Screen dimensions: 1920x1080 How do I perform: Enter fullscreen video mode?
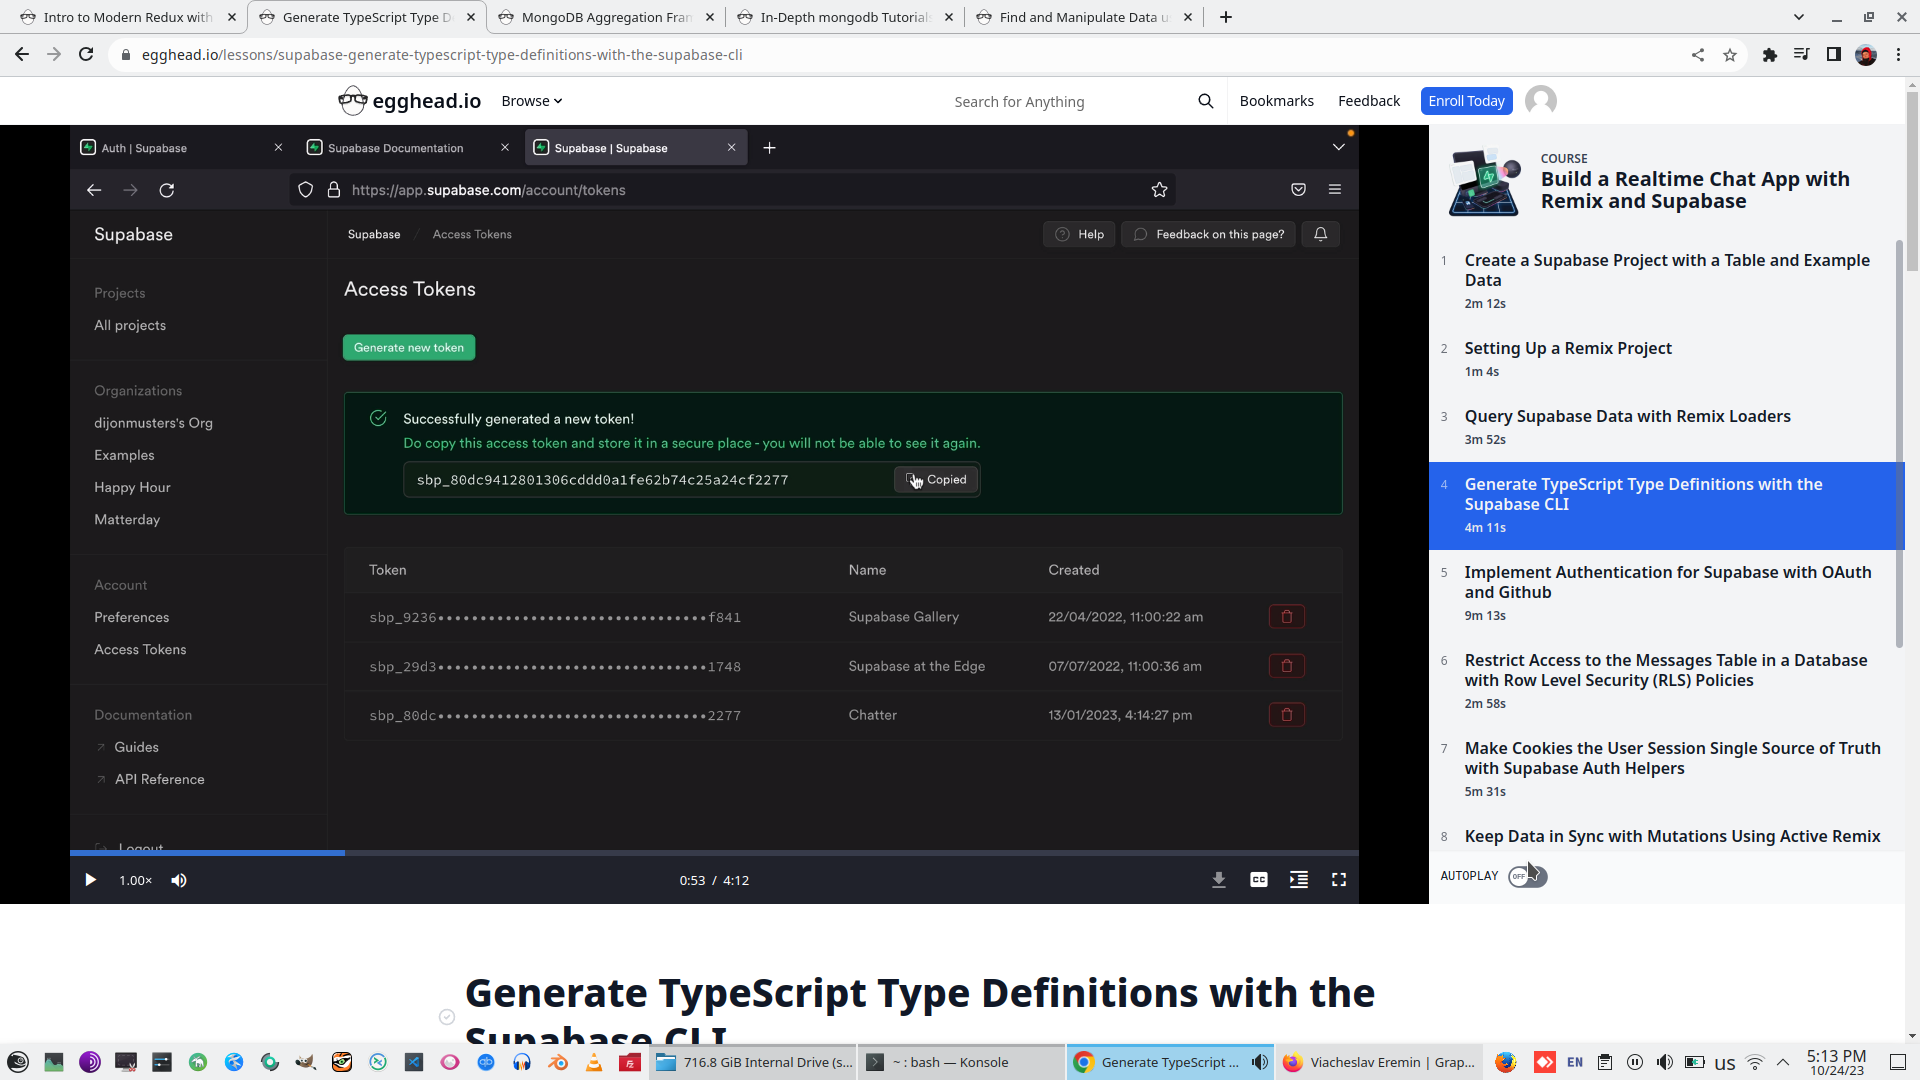[1338, 880]
